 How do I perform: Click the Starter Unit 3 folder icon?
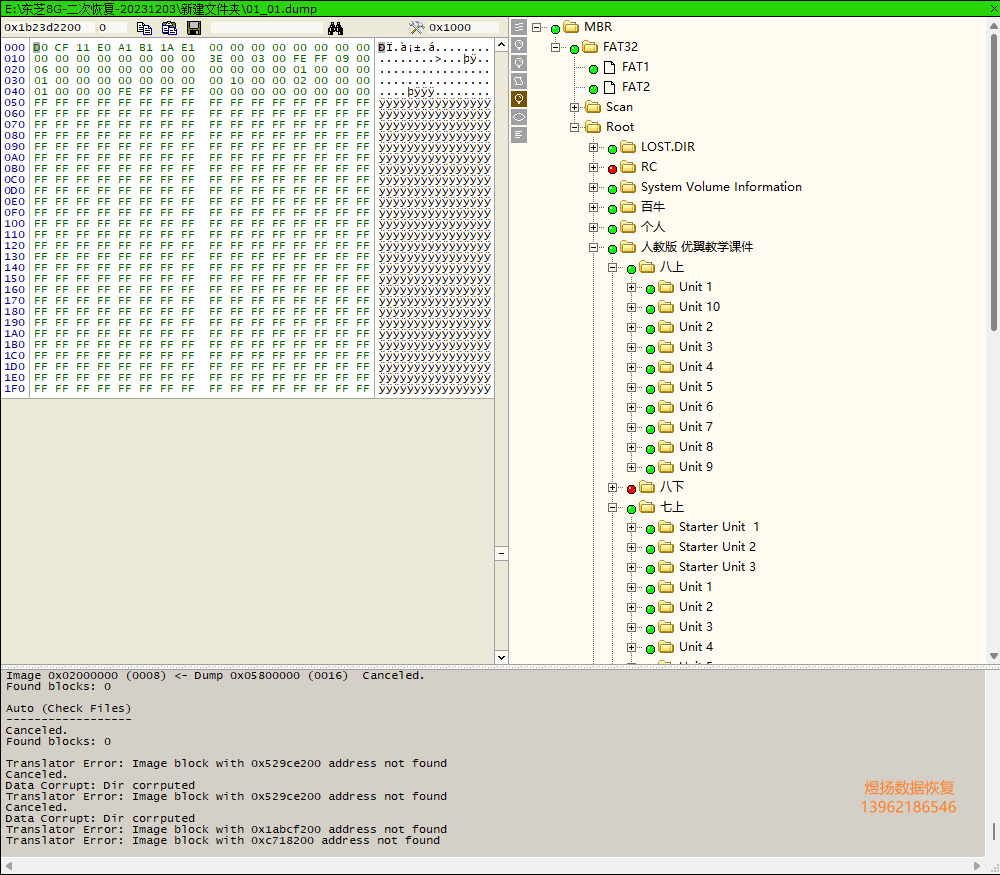pos(666,567)
